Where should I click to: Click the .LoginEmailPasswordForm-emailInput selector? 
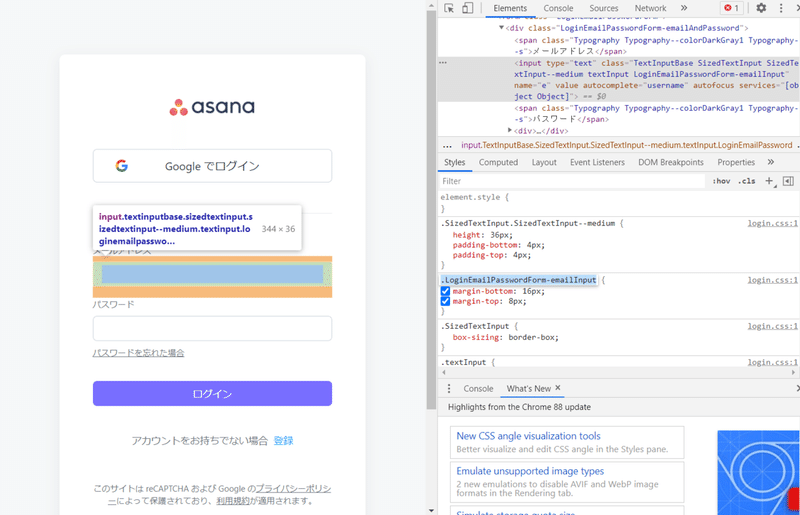(518, 280)
